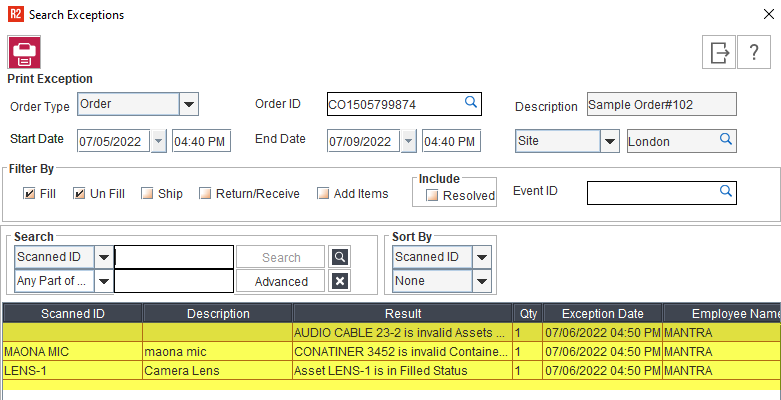
Task: Click the Print Exception printer icon
Action: click(x=24, y=53)
